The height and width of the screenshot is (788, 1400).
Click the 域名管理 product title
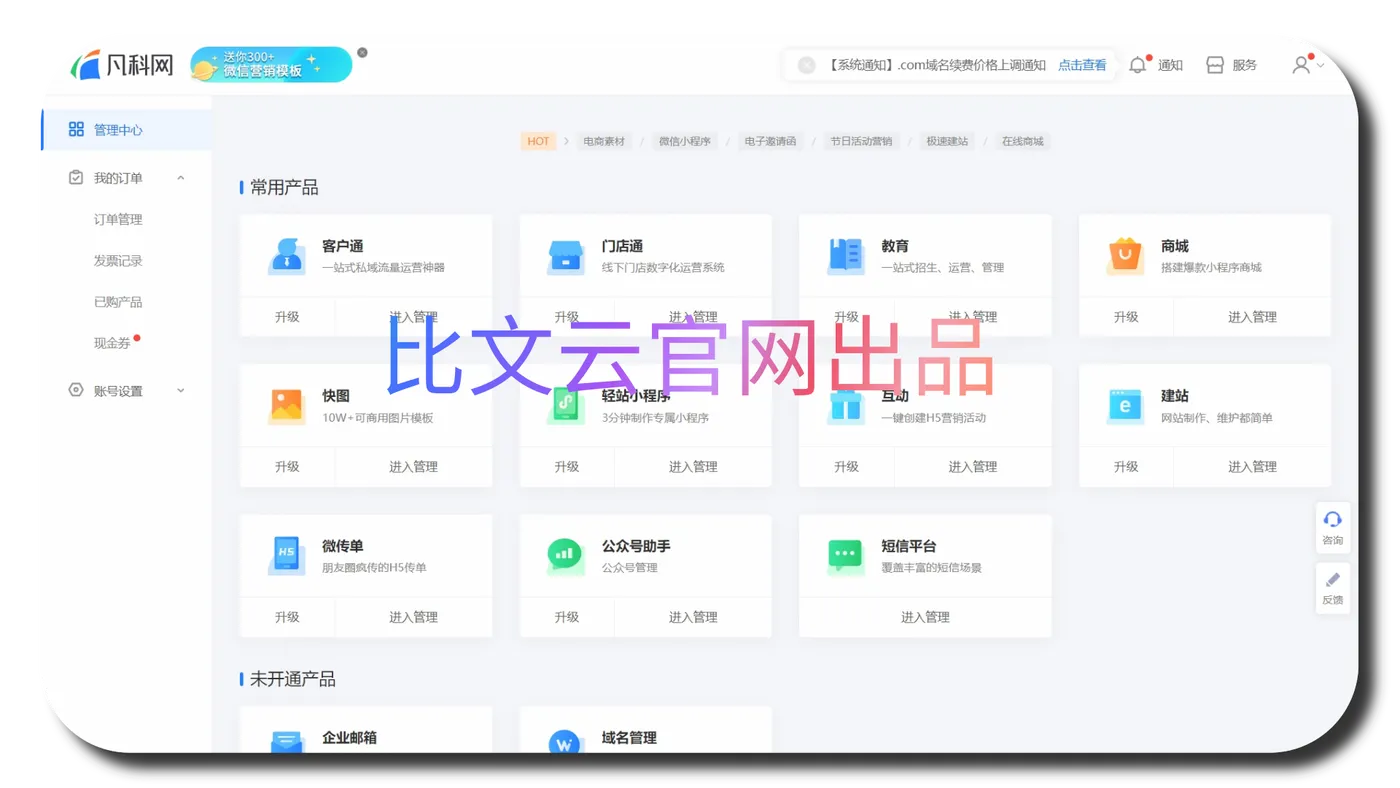coord(629,738)
